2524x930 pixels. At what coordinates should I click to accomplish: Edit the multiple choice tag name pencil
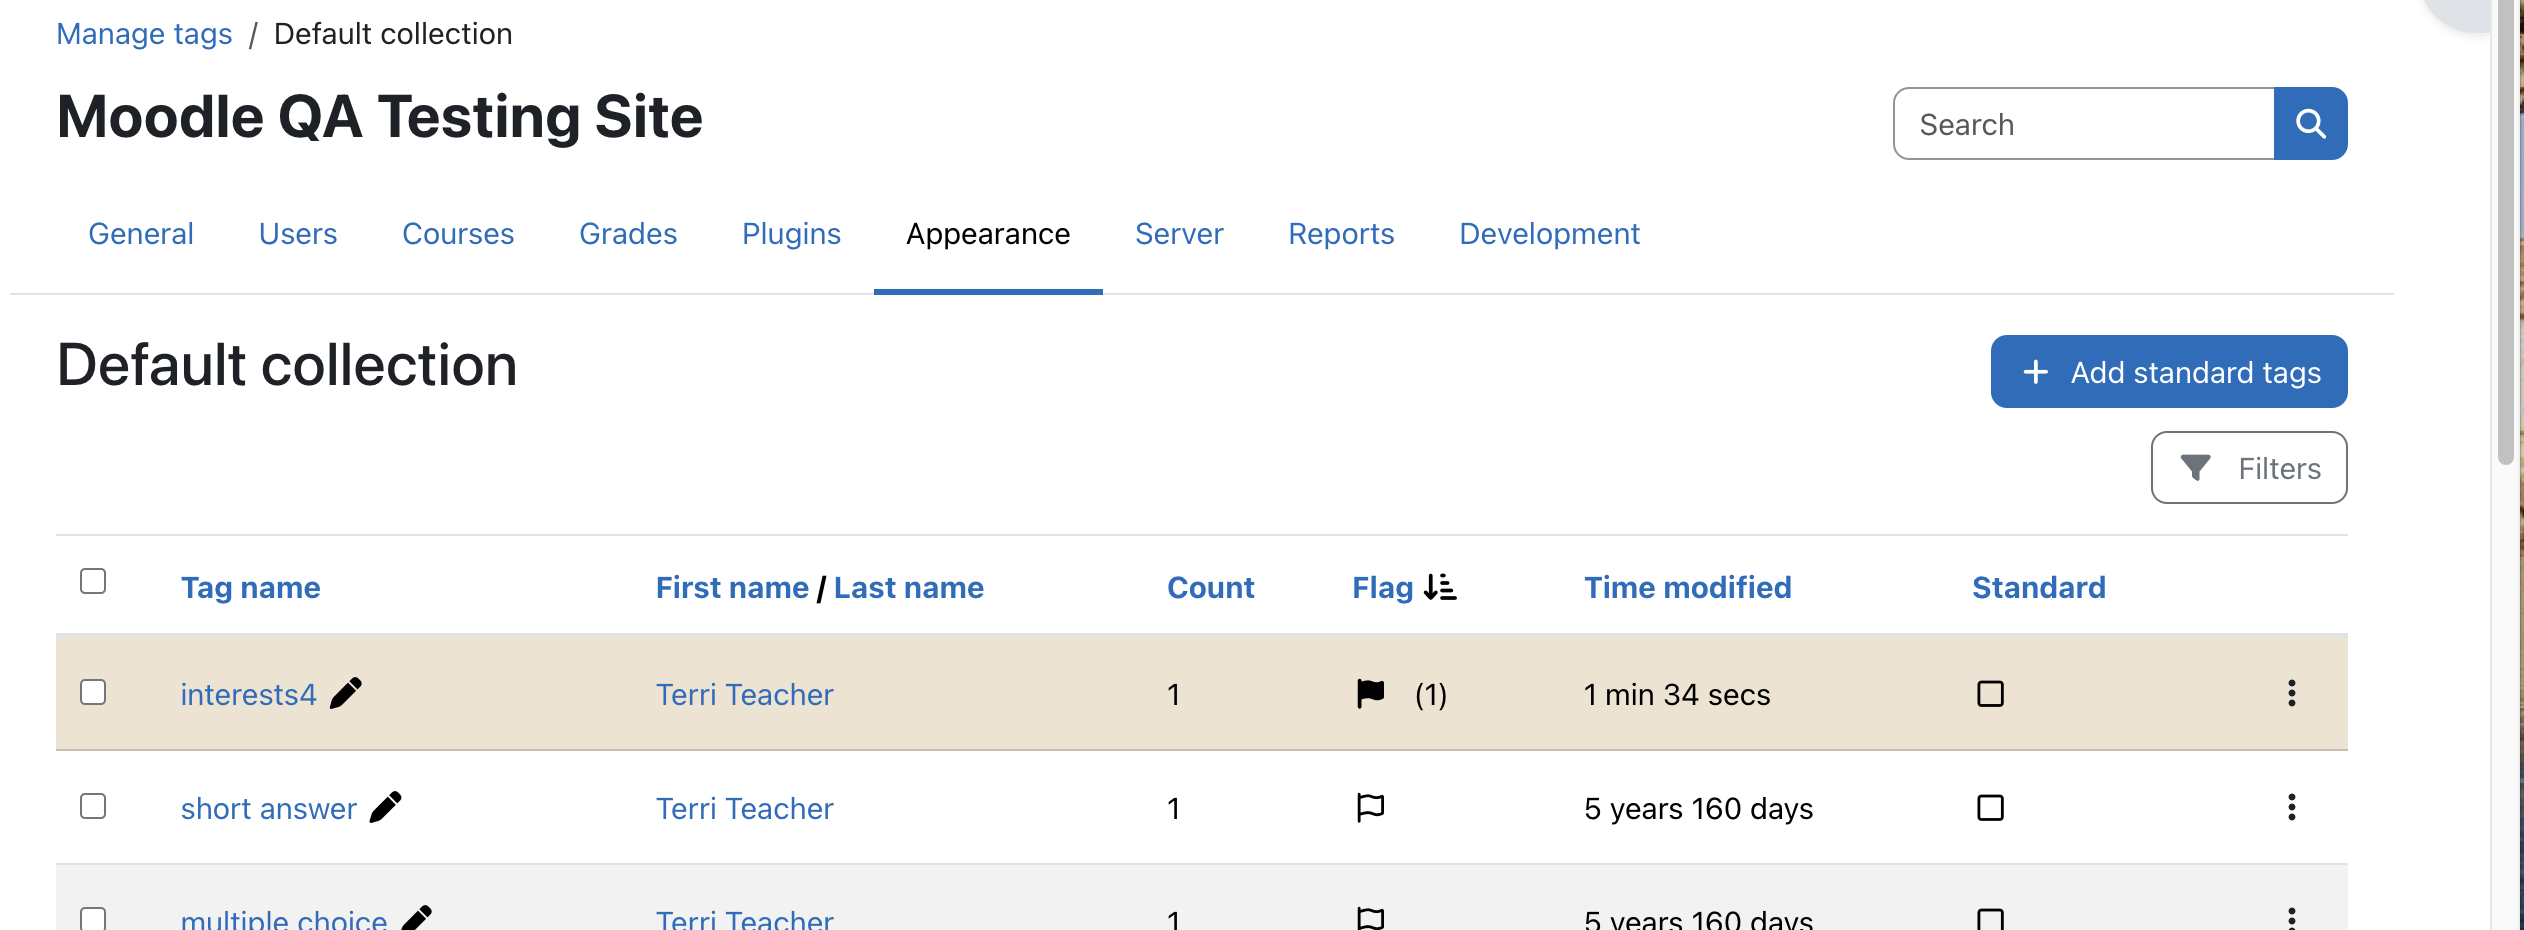click(x=417, y=917)
